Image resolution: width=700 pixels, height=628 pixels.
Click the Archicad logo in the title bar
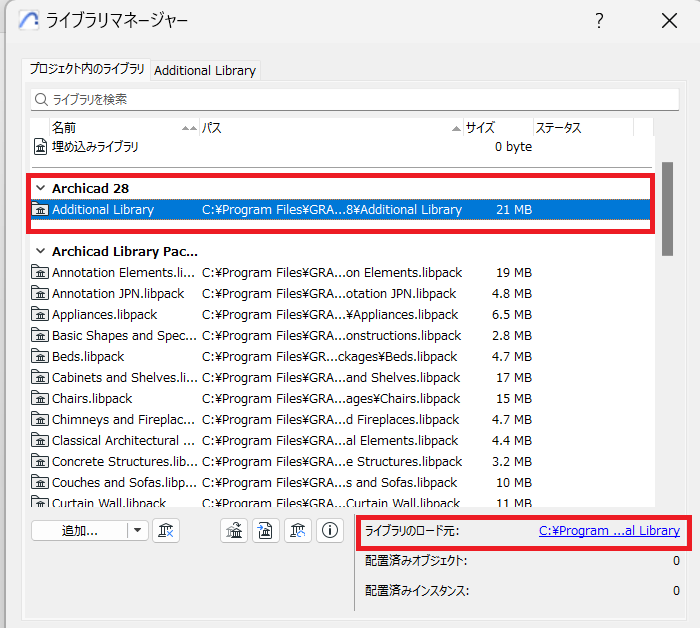[x=29, y=21]
